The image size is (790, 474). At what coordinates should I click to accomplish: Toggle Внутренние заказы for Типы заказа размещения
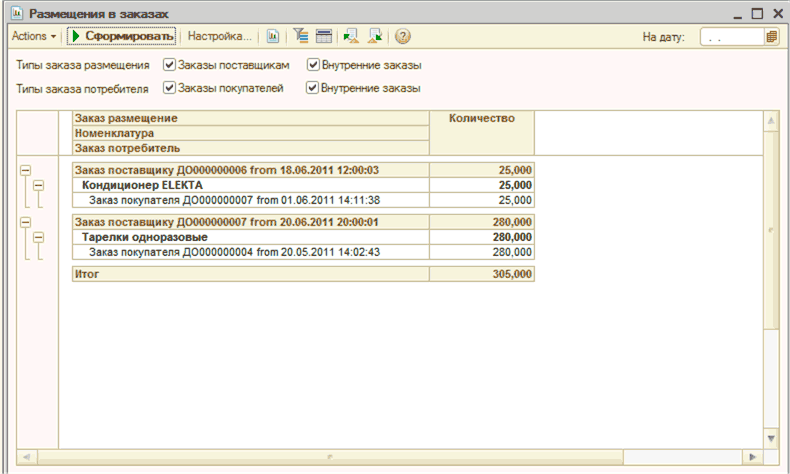pyautogui.click(x=313, y=65)
